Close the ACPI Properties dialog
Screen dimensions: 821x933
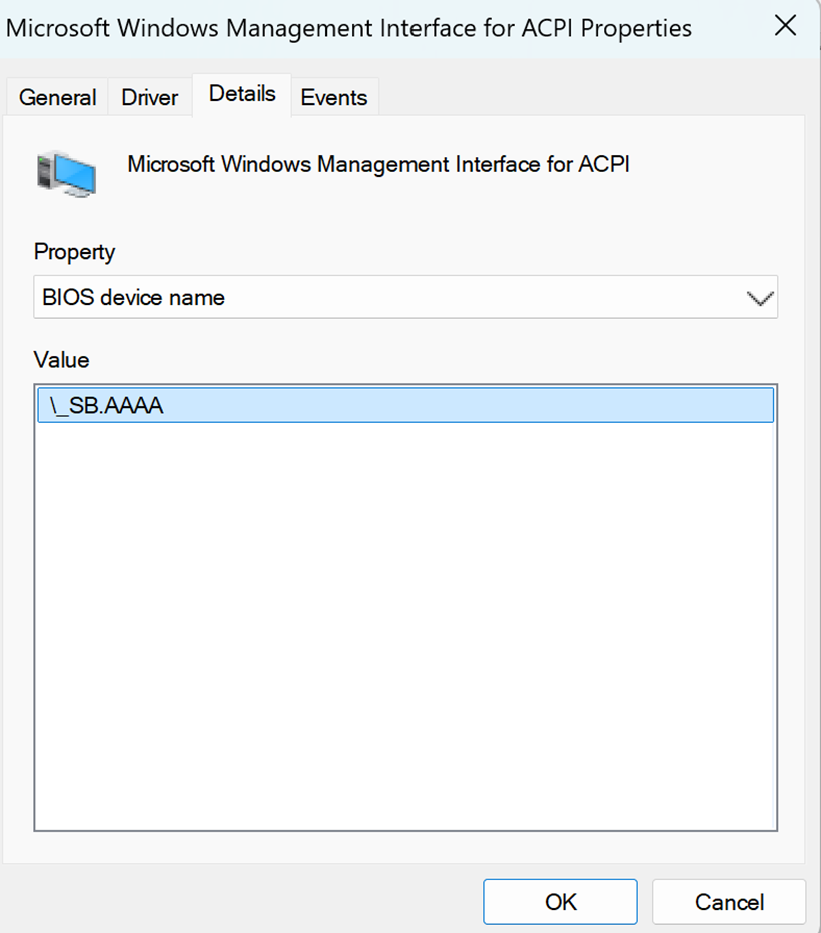(785, 26)
